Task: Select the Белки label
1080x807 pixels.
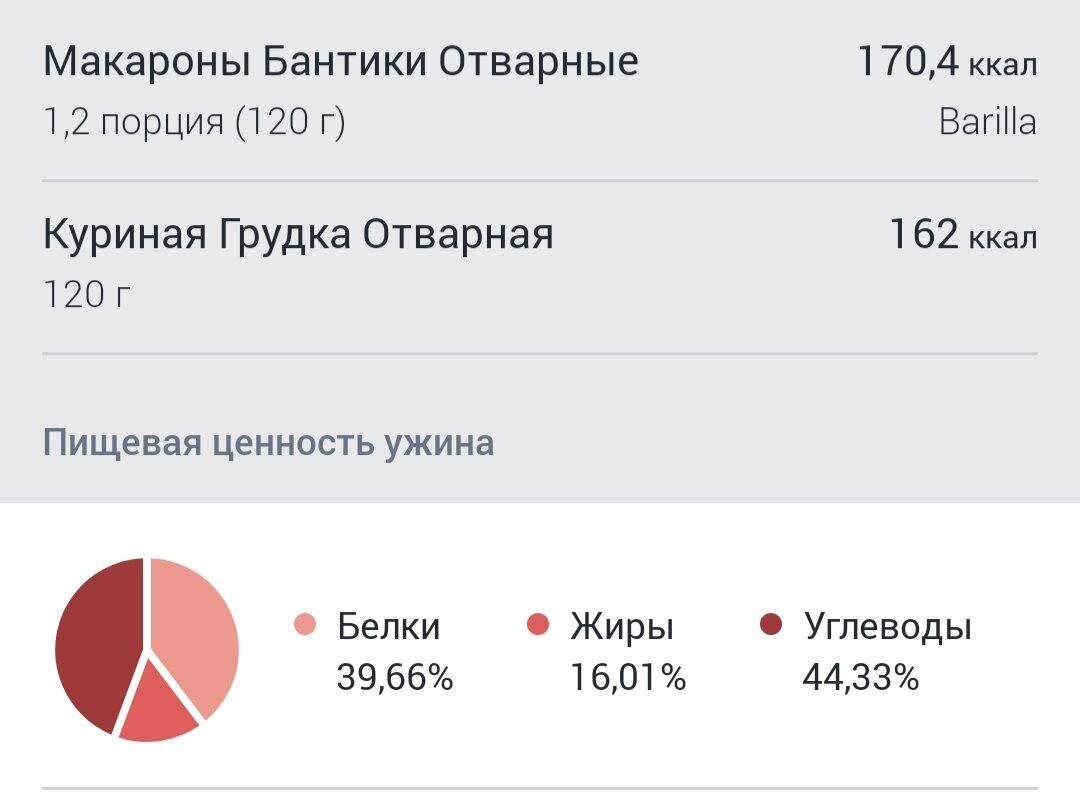Action: coord(388,627)
